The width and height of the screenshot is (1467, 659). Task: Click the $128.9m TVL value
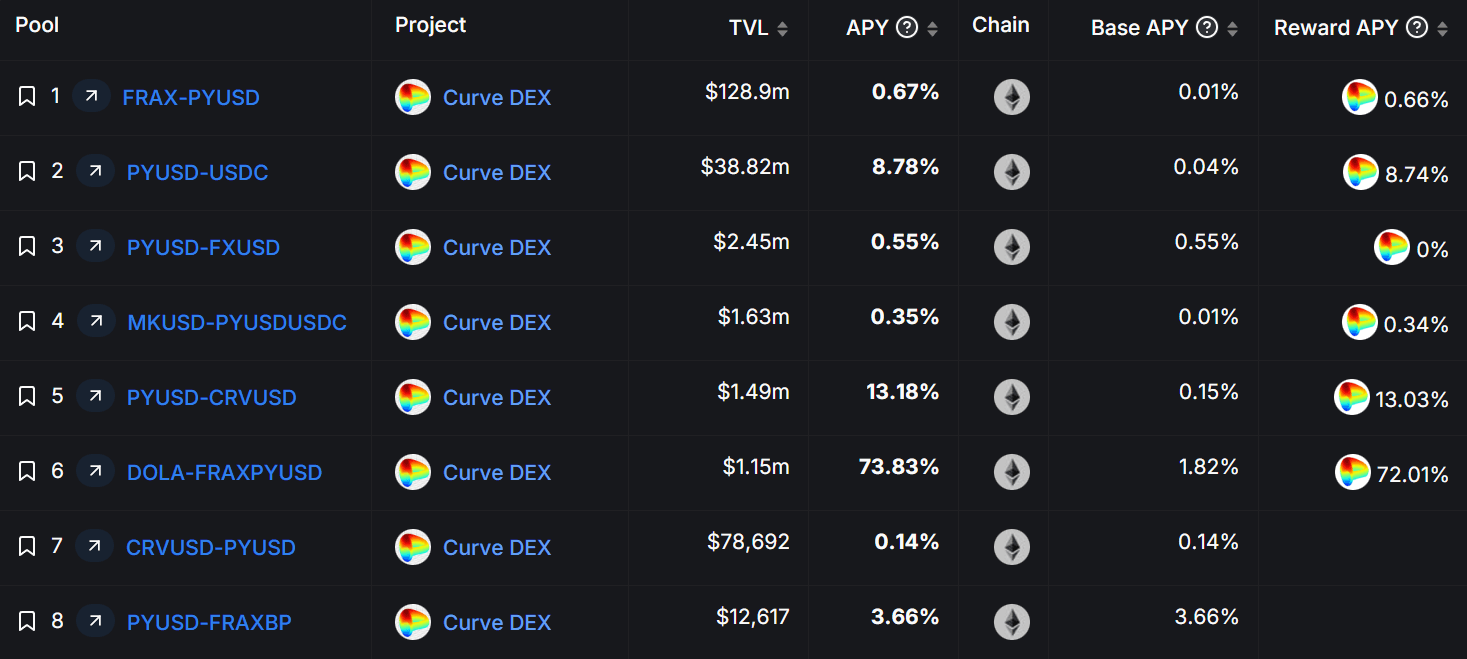tap(747, 92)
